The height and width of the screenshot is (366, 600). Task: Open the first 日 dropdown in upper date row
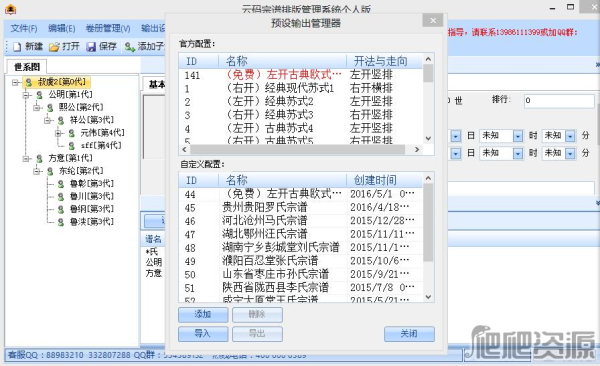455,136
